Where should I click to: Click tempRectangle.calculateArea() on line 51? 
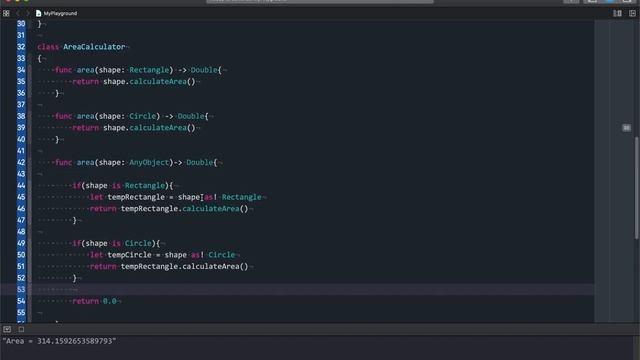(x=184, y=266)
